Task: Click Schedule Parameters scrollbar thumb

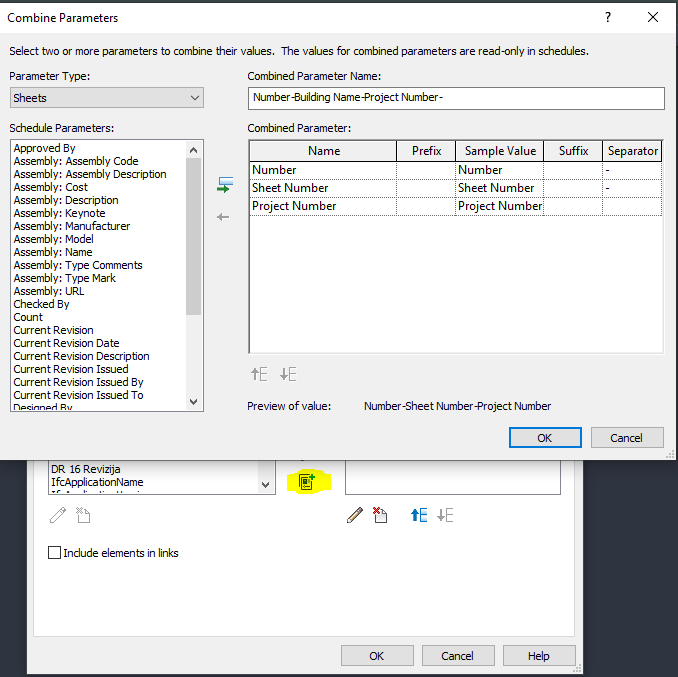Action: pyautogui.click(x=193, y=236)
